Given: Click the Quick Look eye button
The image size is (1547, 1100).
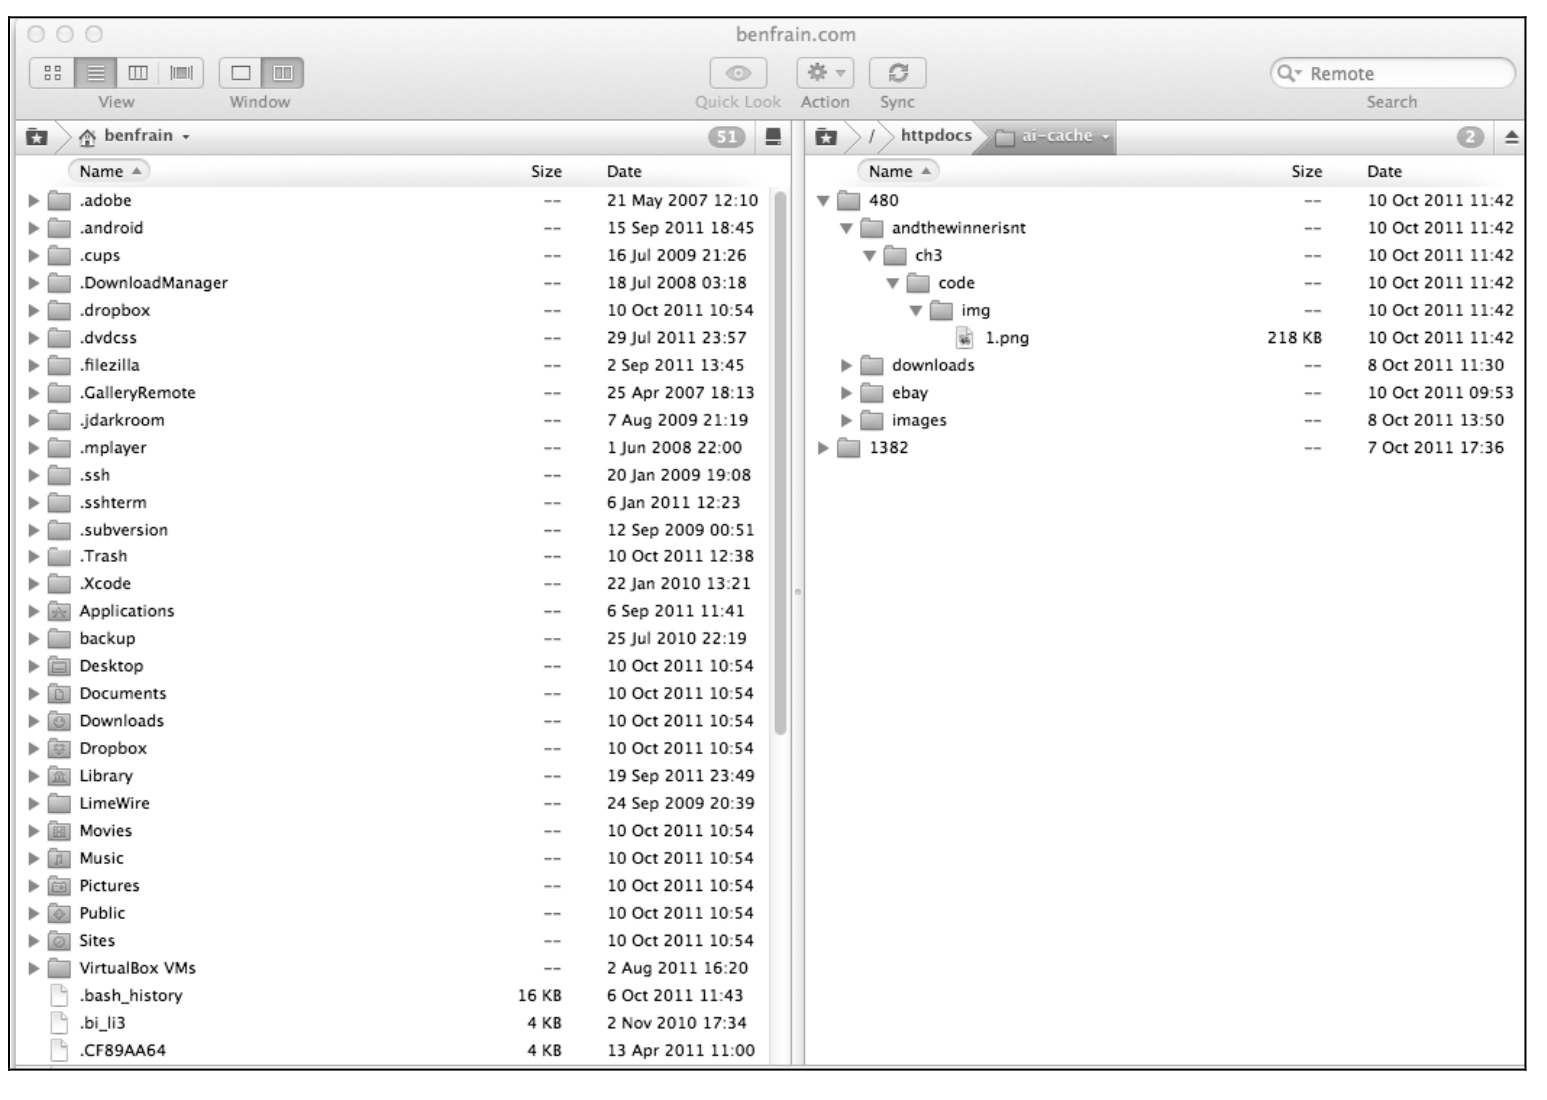Looking at the screenshot, I should point(738,73).
